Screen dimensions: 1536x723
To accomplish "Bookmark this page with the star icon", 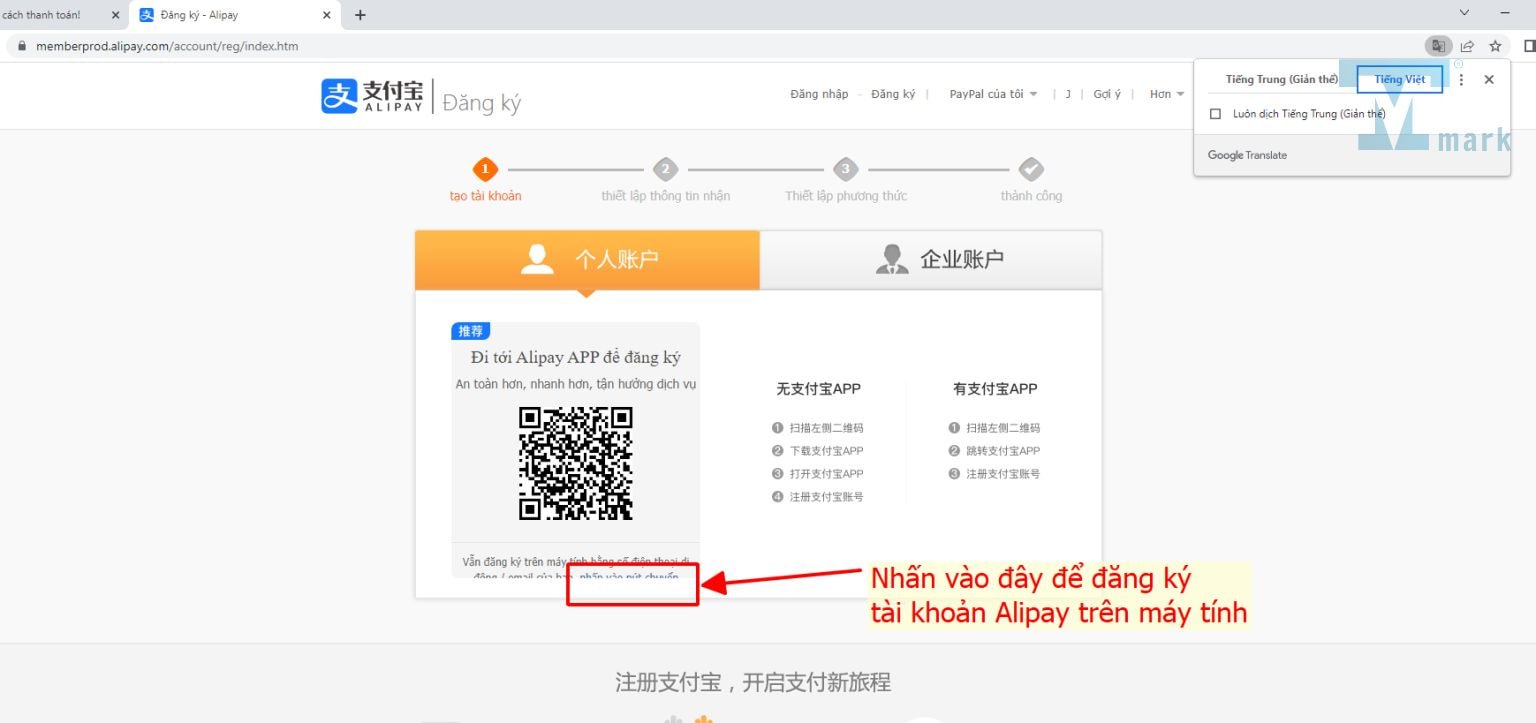I will click(1495, 46).
